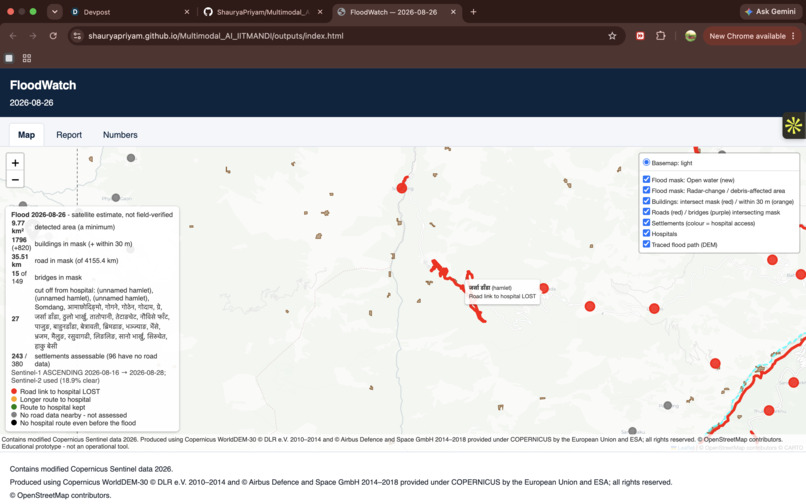806x504 pixels.
Task: Click the 'Road link to hospital LOST' map tooltip
Action: click(x=502, y=292)
